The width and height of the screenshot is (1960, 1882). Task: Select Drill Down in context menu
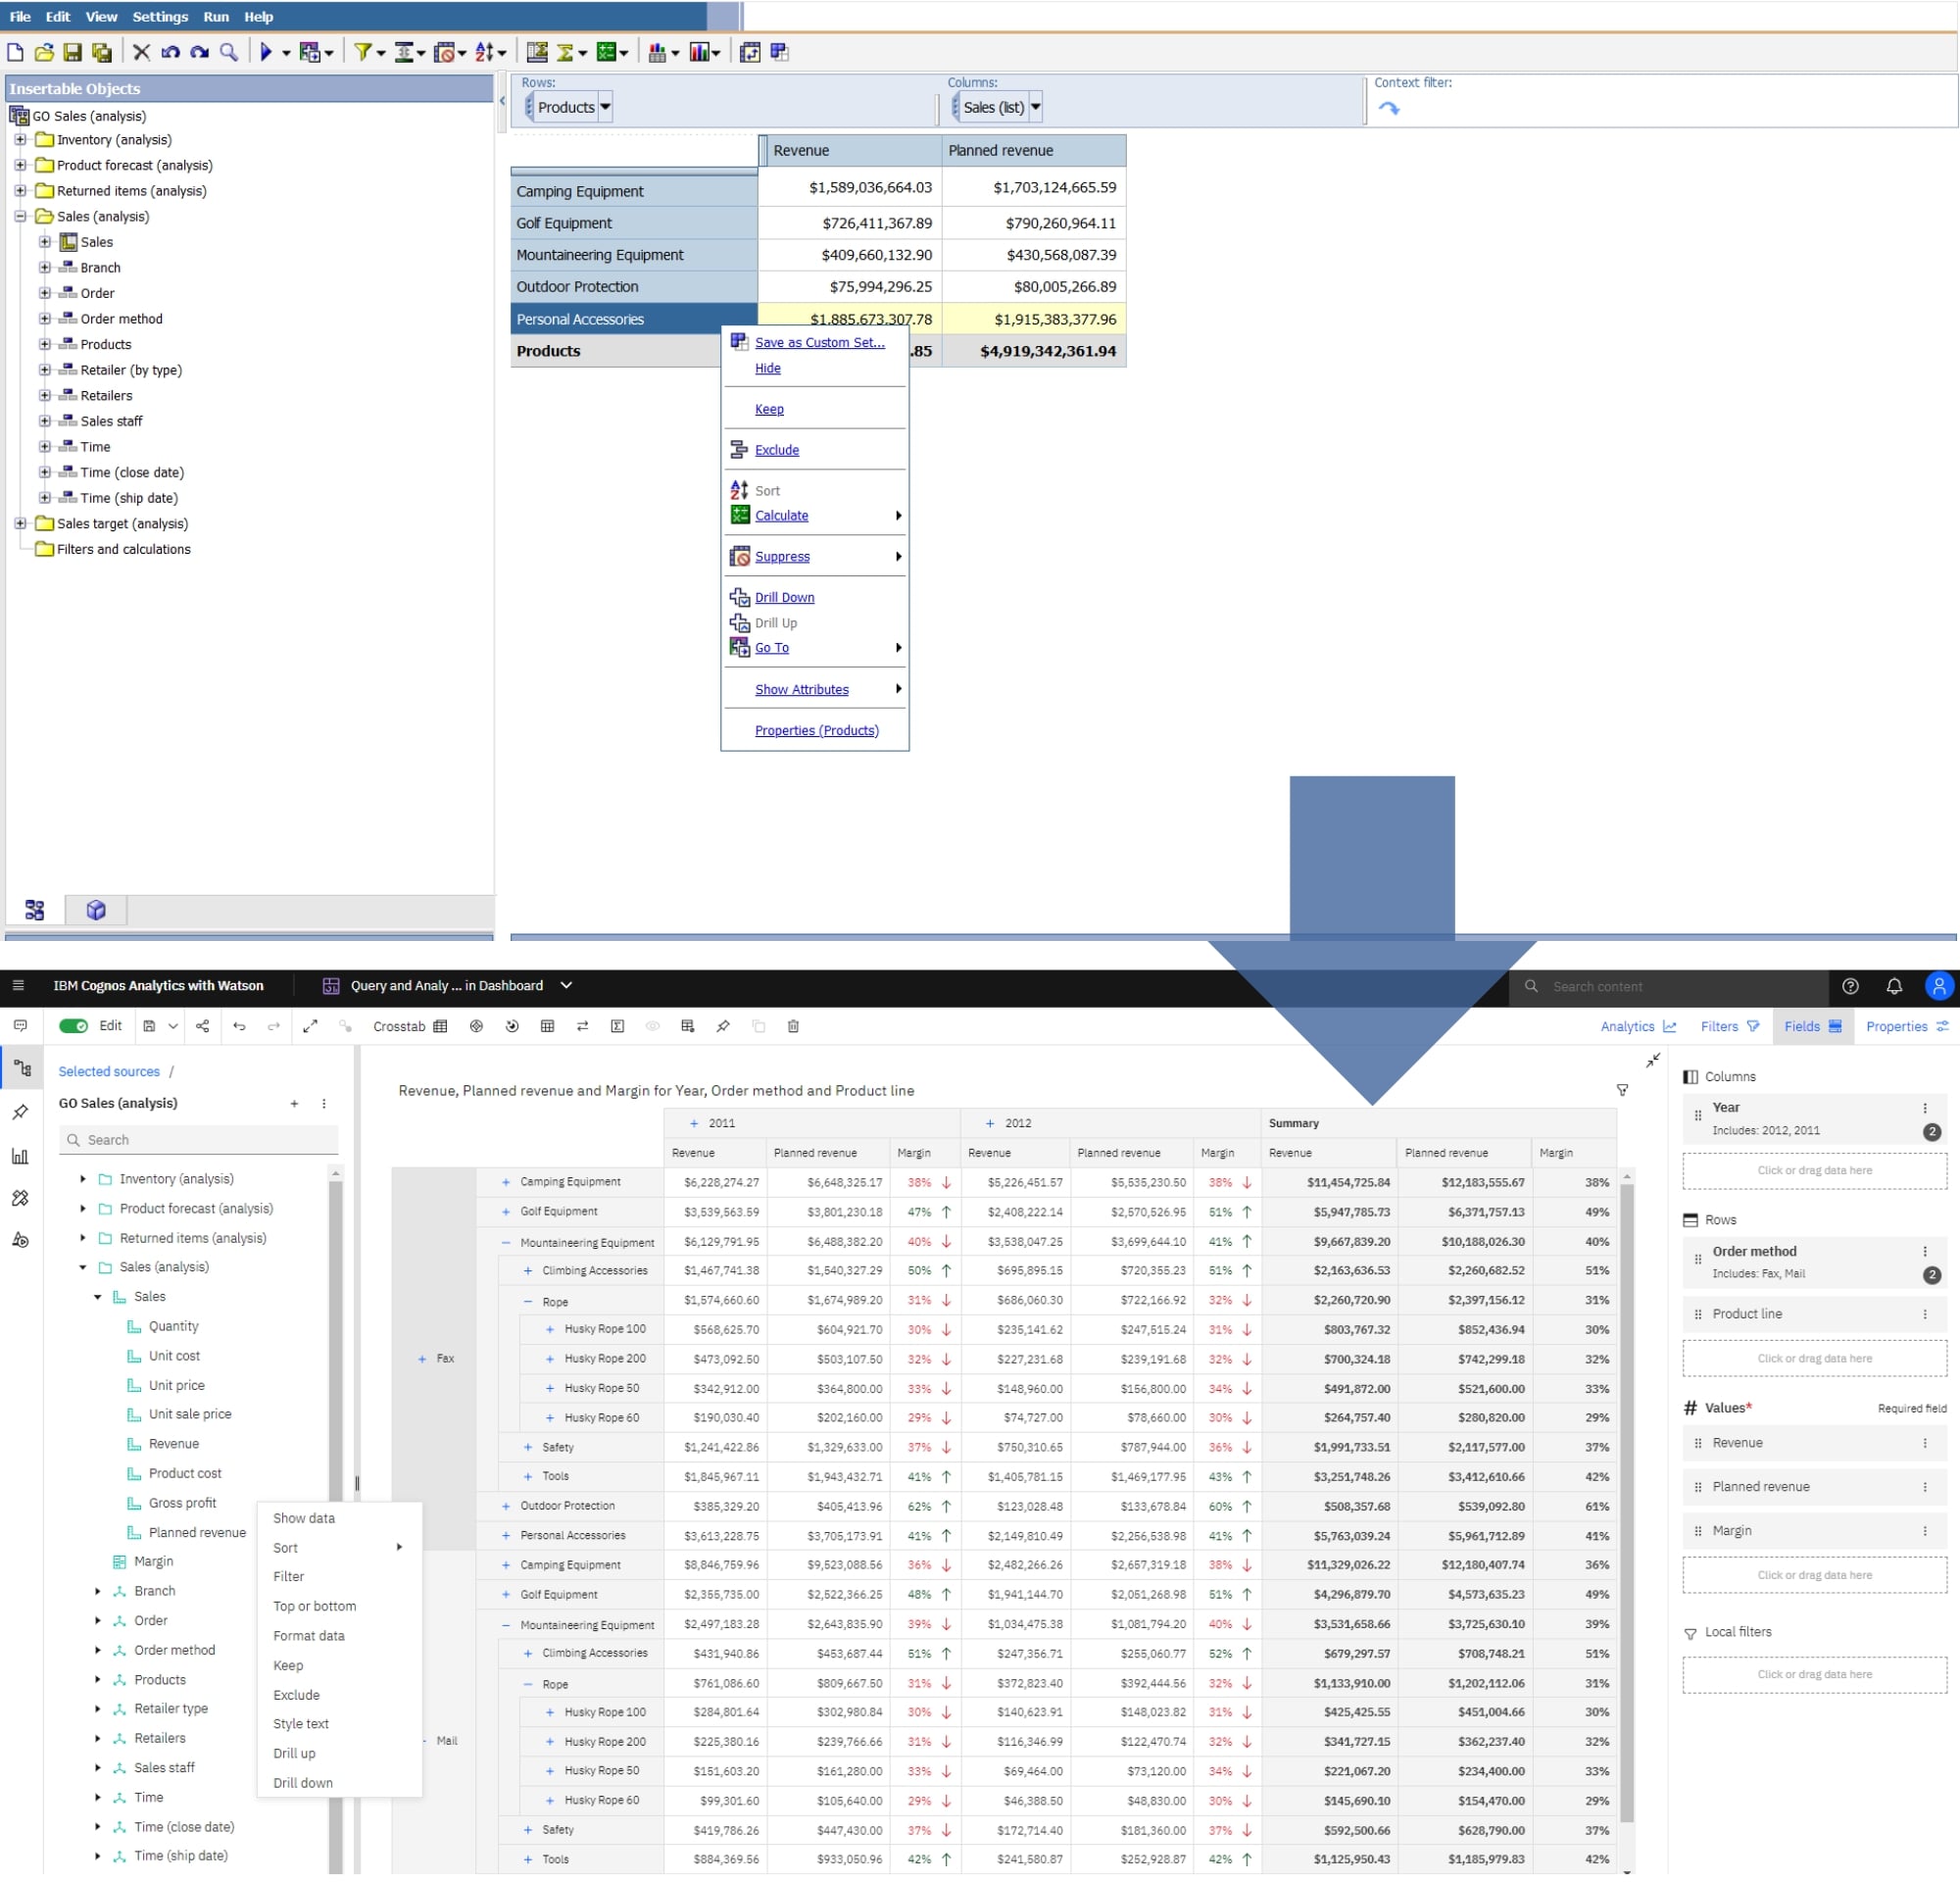click(784, 597)
